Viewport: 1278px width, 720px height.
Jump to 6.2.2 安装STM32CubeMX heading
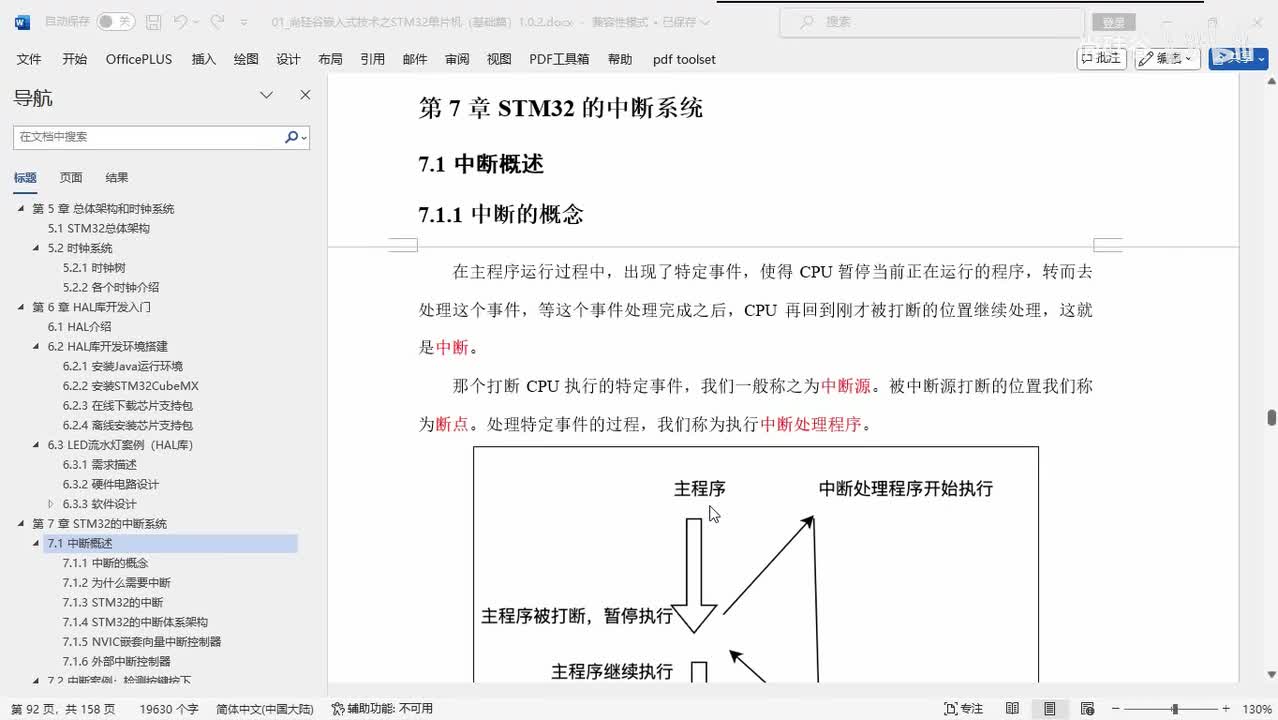[x=131, y=386]
